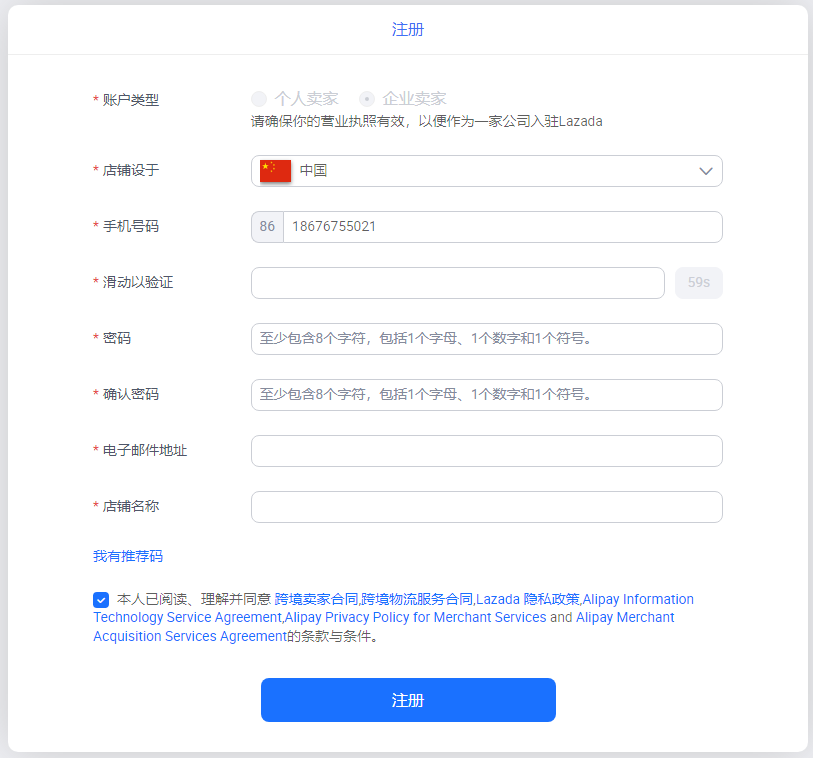Viewport: 813px width, 758px height.
Task: Click the disabled 59s countdown button
Action: (x=698, y=283)
